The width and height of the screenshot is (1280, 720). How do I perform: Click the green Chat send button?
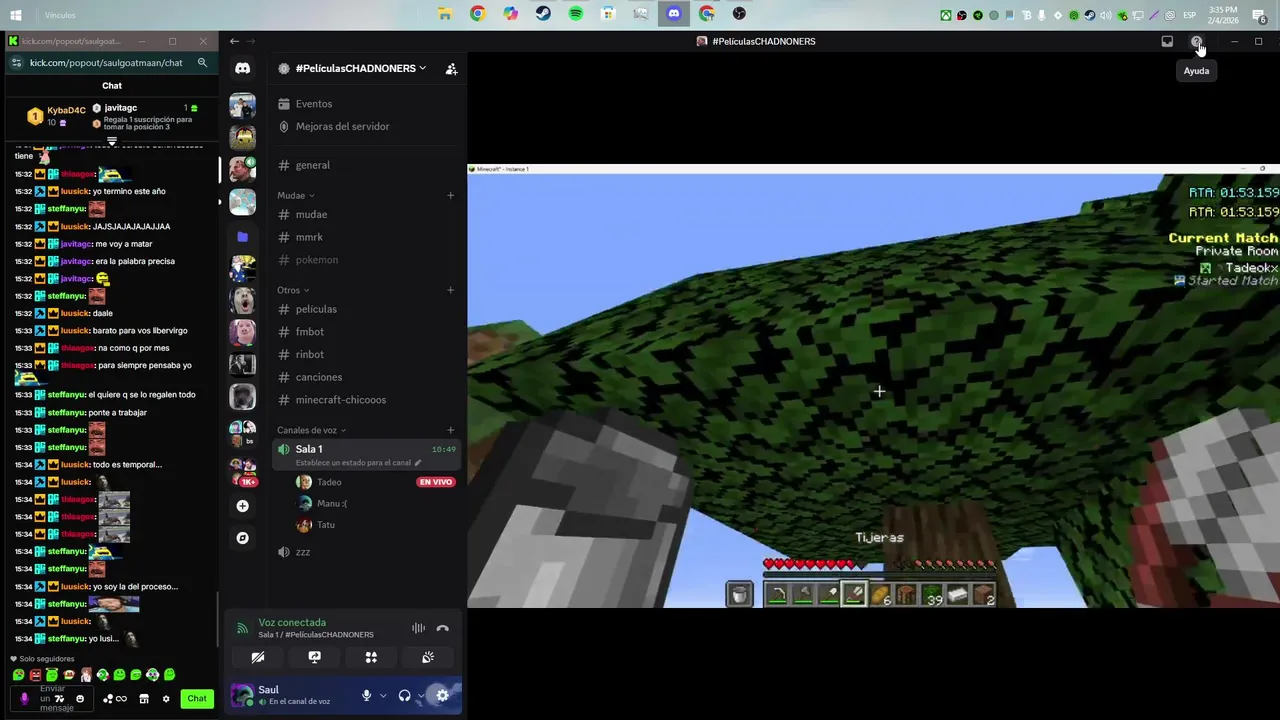[x=197, y=699]
